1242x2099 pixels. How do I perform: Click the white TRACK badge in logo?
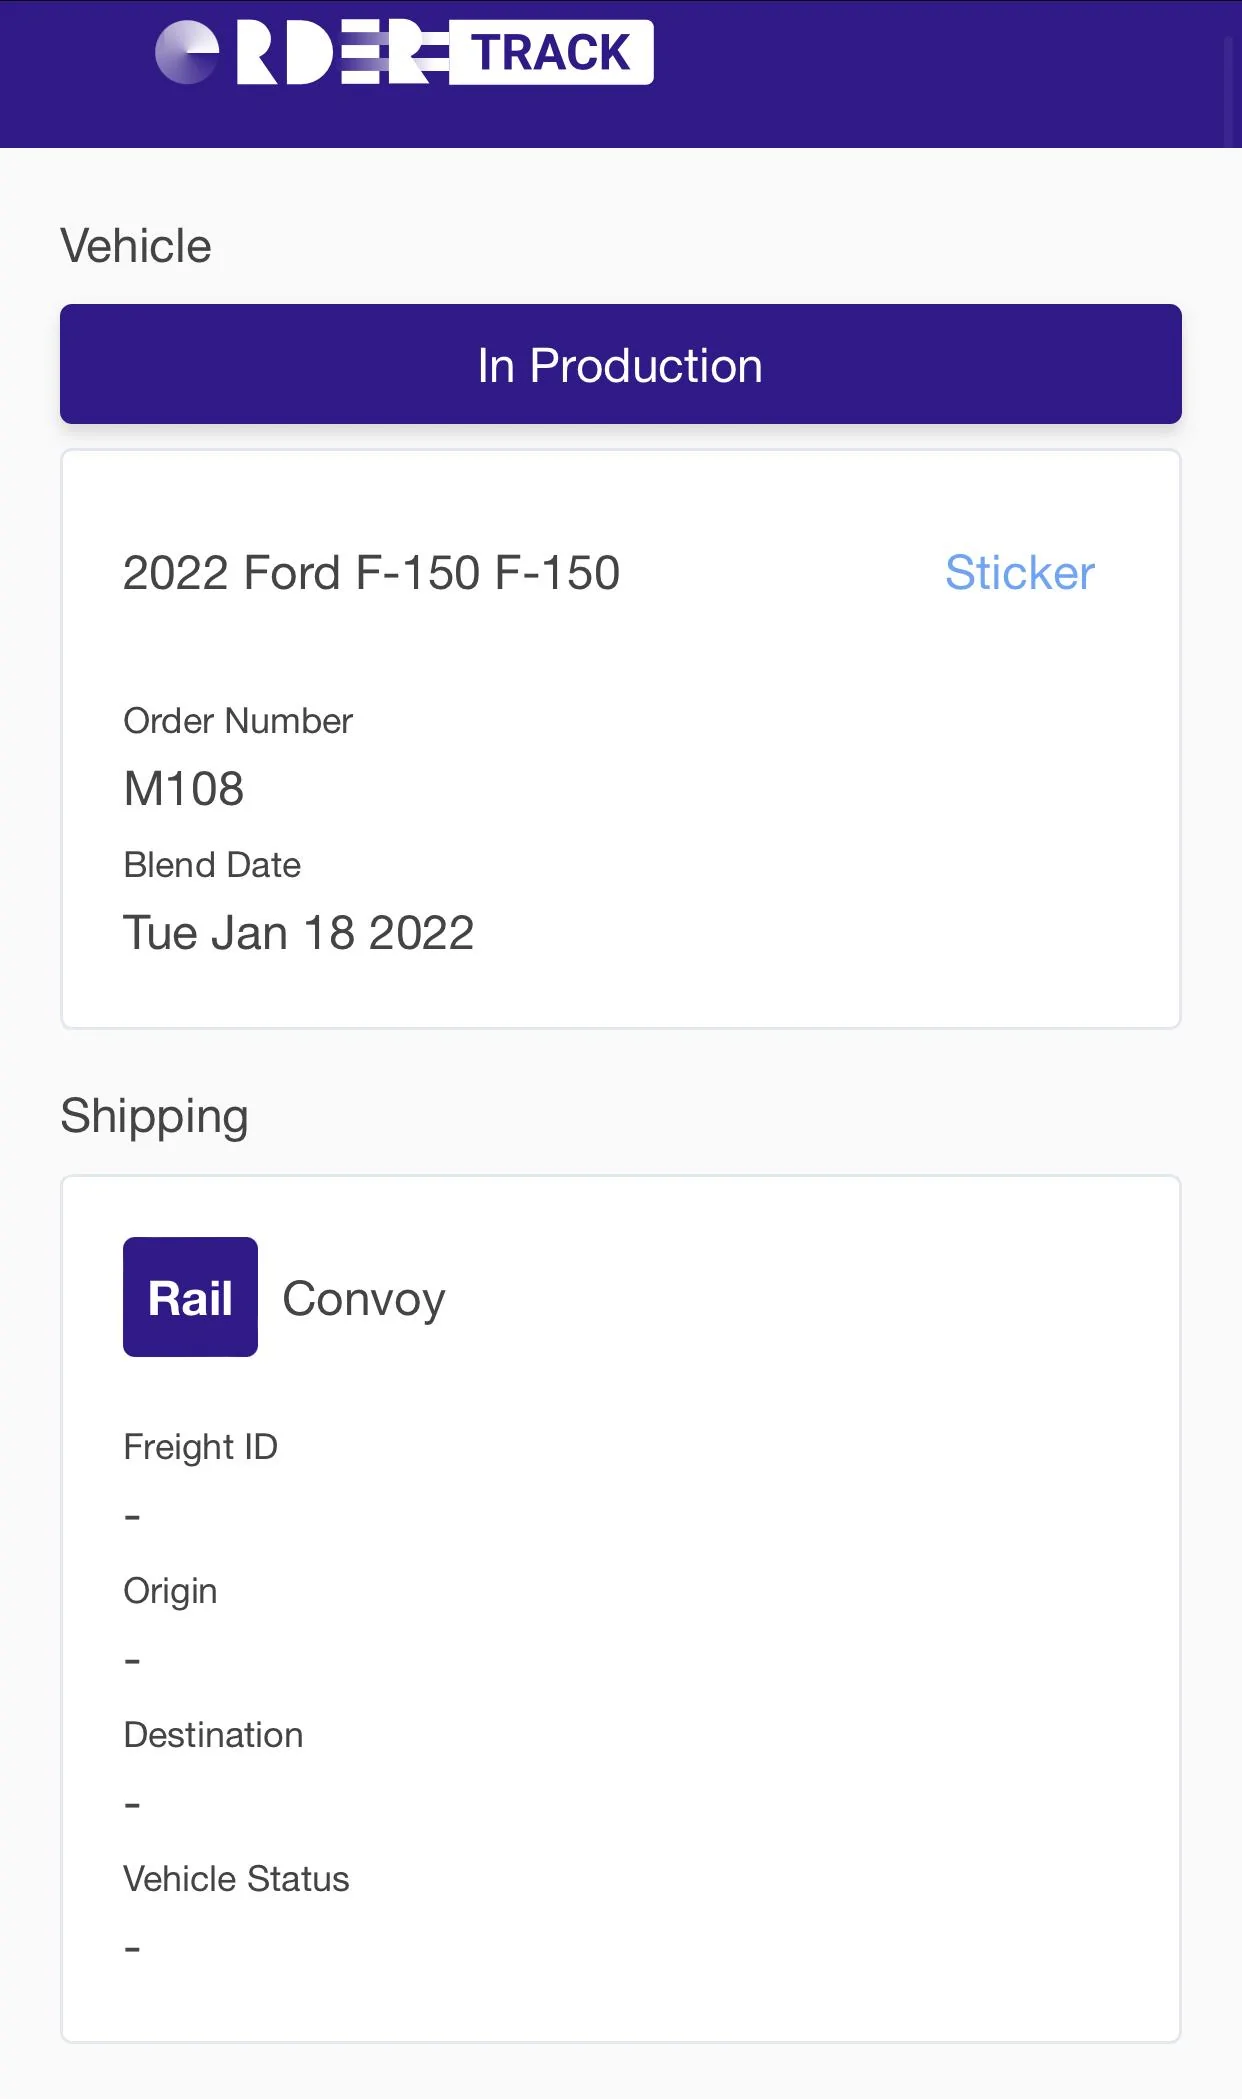coord(551,52)
